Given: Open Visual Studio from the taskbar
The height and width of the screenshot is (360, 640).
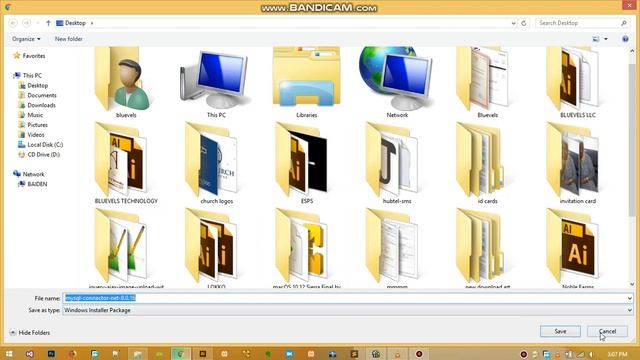Looking at the screenshot, I should point(30,354).
